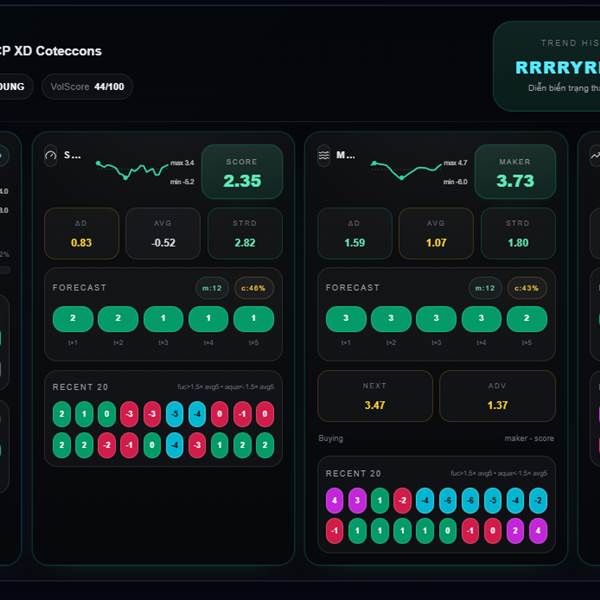Select the t+2 pill in the Score forecast
Image resolution: width=600 pixels, height=600 pixels.
click(x=118, y=318)
